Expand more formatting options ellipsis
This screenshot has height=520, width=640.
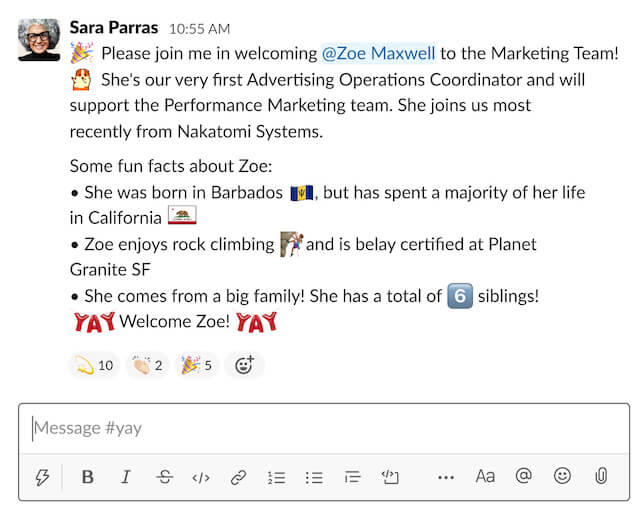click(x=446, y=477)
